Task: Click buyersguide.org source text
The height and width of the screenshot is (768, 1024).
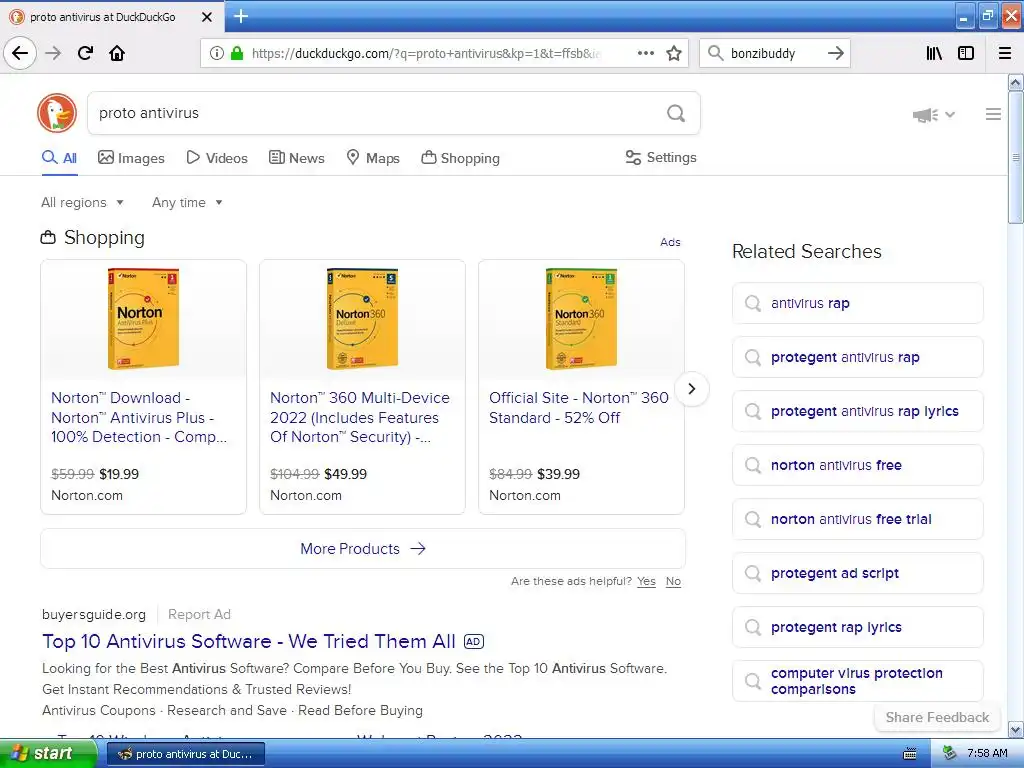Action: pos(94,615)
